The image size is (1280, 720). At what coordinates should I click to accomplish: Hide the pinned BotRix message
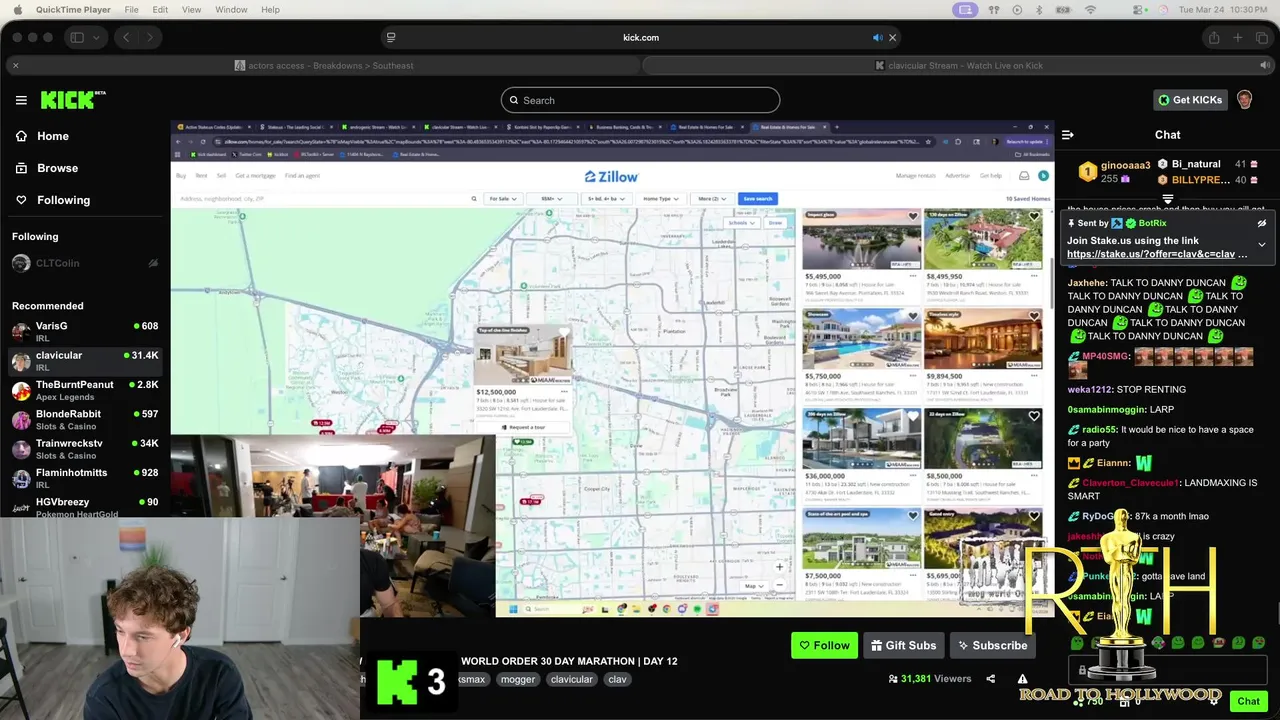pyautogui.click(x=1262, y=223)
